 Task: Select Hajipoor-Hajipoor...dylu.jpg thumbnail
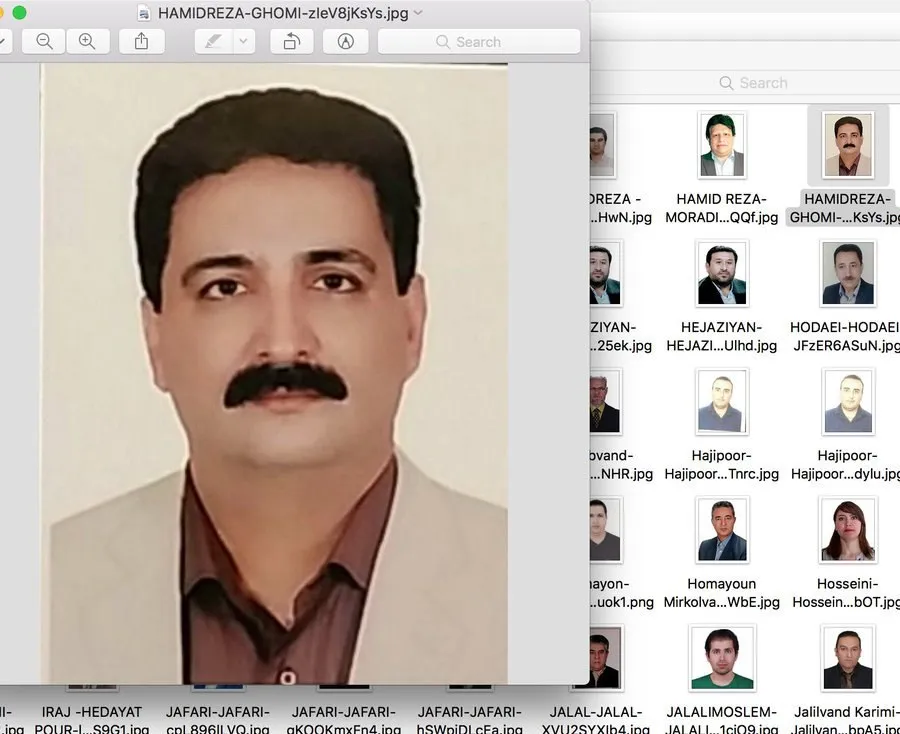(848, 402)
